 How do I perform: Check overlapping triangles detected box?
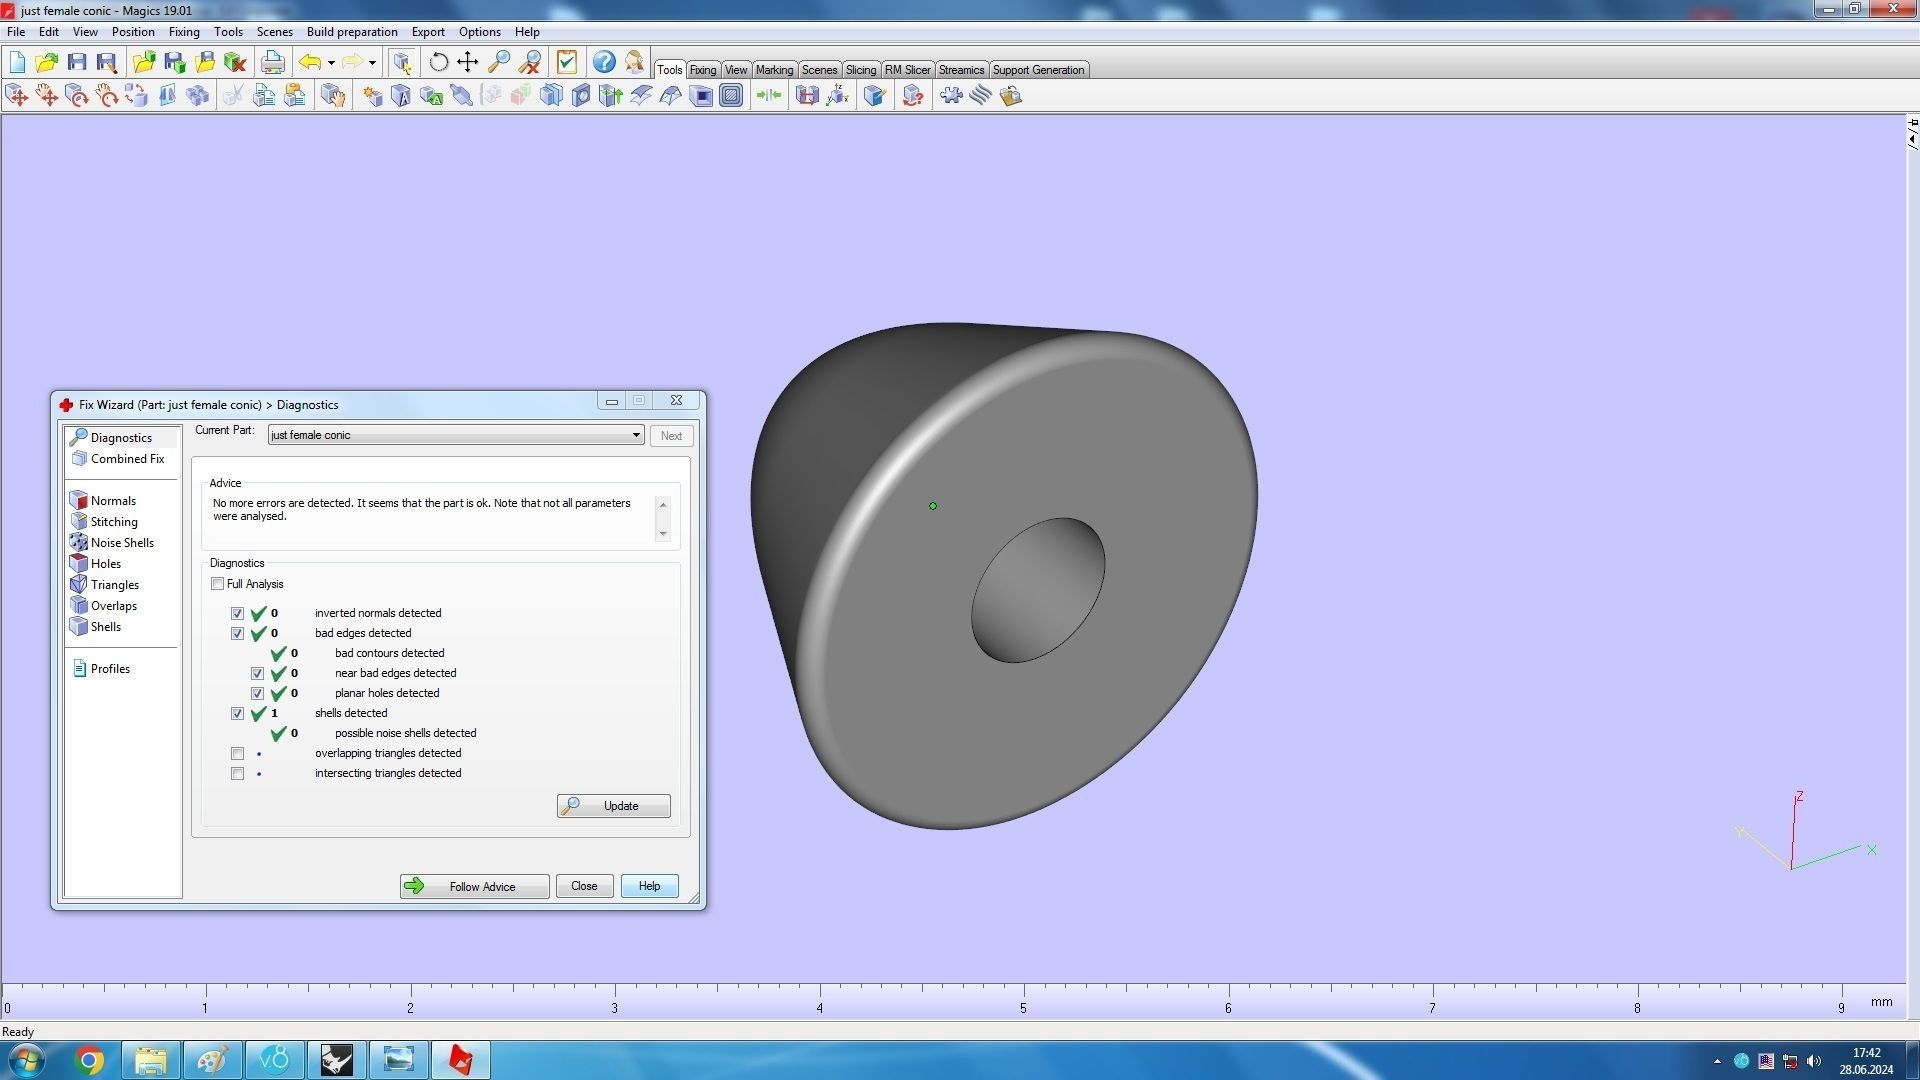(x=238, y=754)
